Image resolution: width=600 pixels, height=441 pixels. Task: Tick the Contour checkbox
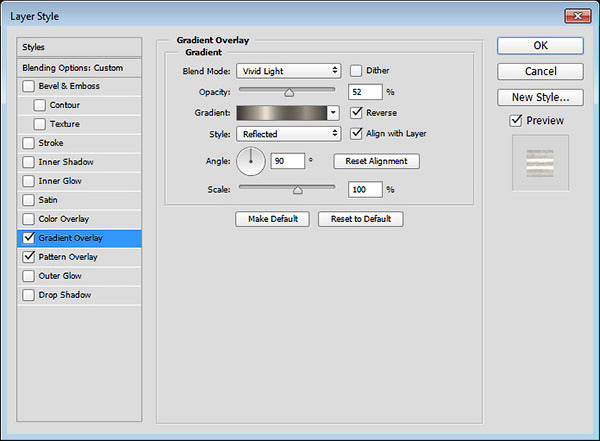tap(39, 105)
